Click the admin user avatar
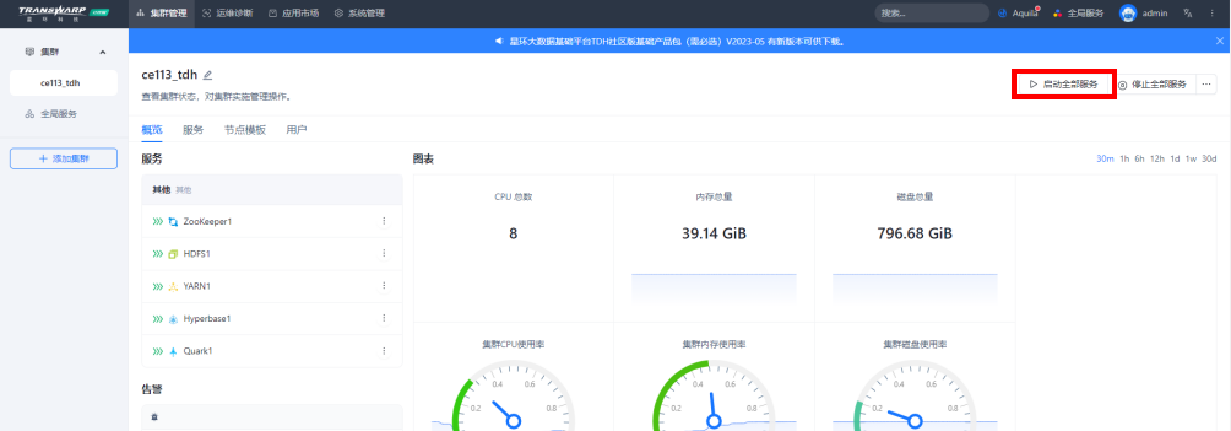Screen dimensions: 1231x431 point(1128,14)
